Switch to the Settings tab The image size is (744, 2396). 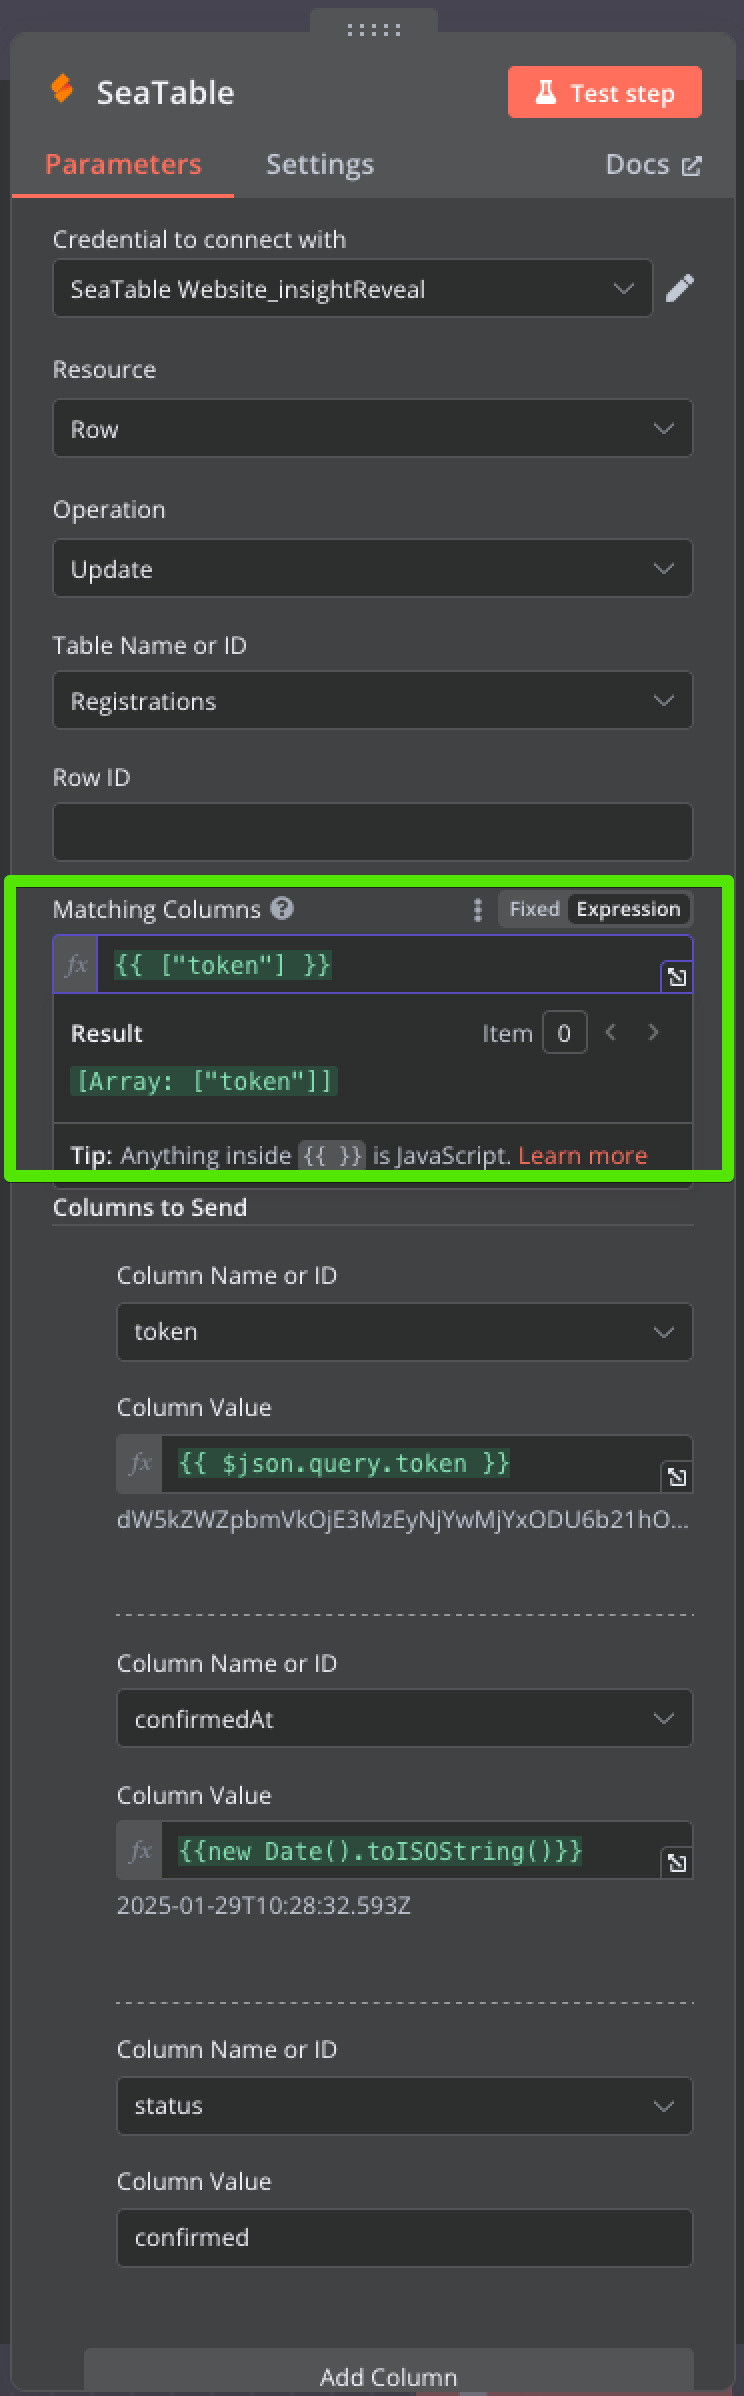pyautogui.click(x=320, y=164)
